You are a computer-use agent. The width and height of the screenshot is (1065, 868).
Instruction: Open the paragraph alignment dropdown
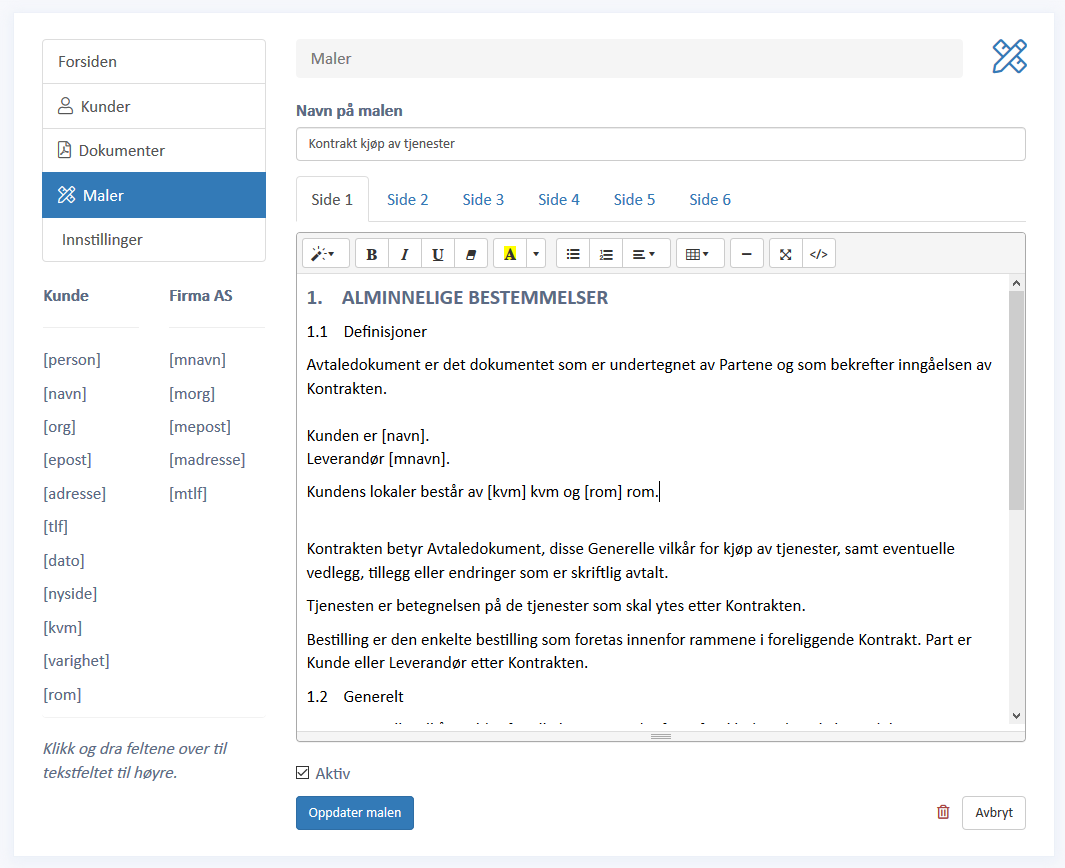pyautogui.click(x=645, y=254)
